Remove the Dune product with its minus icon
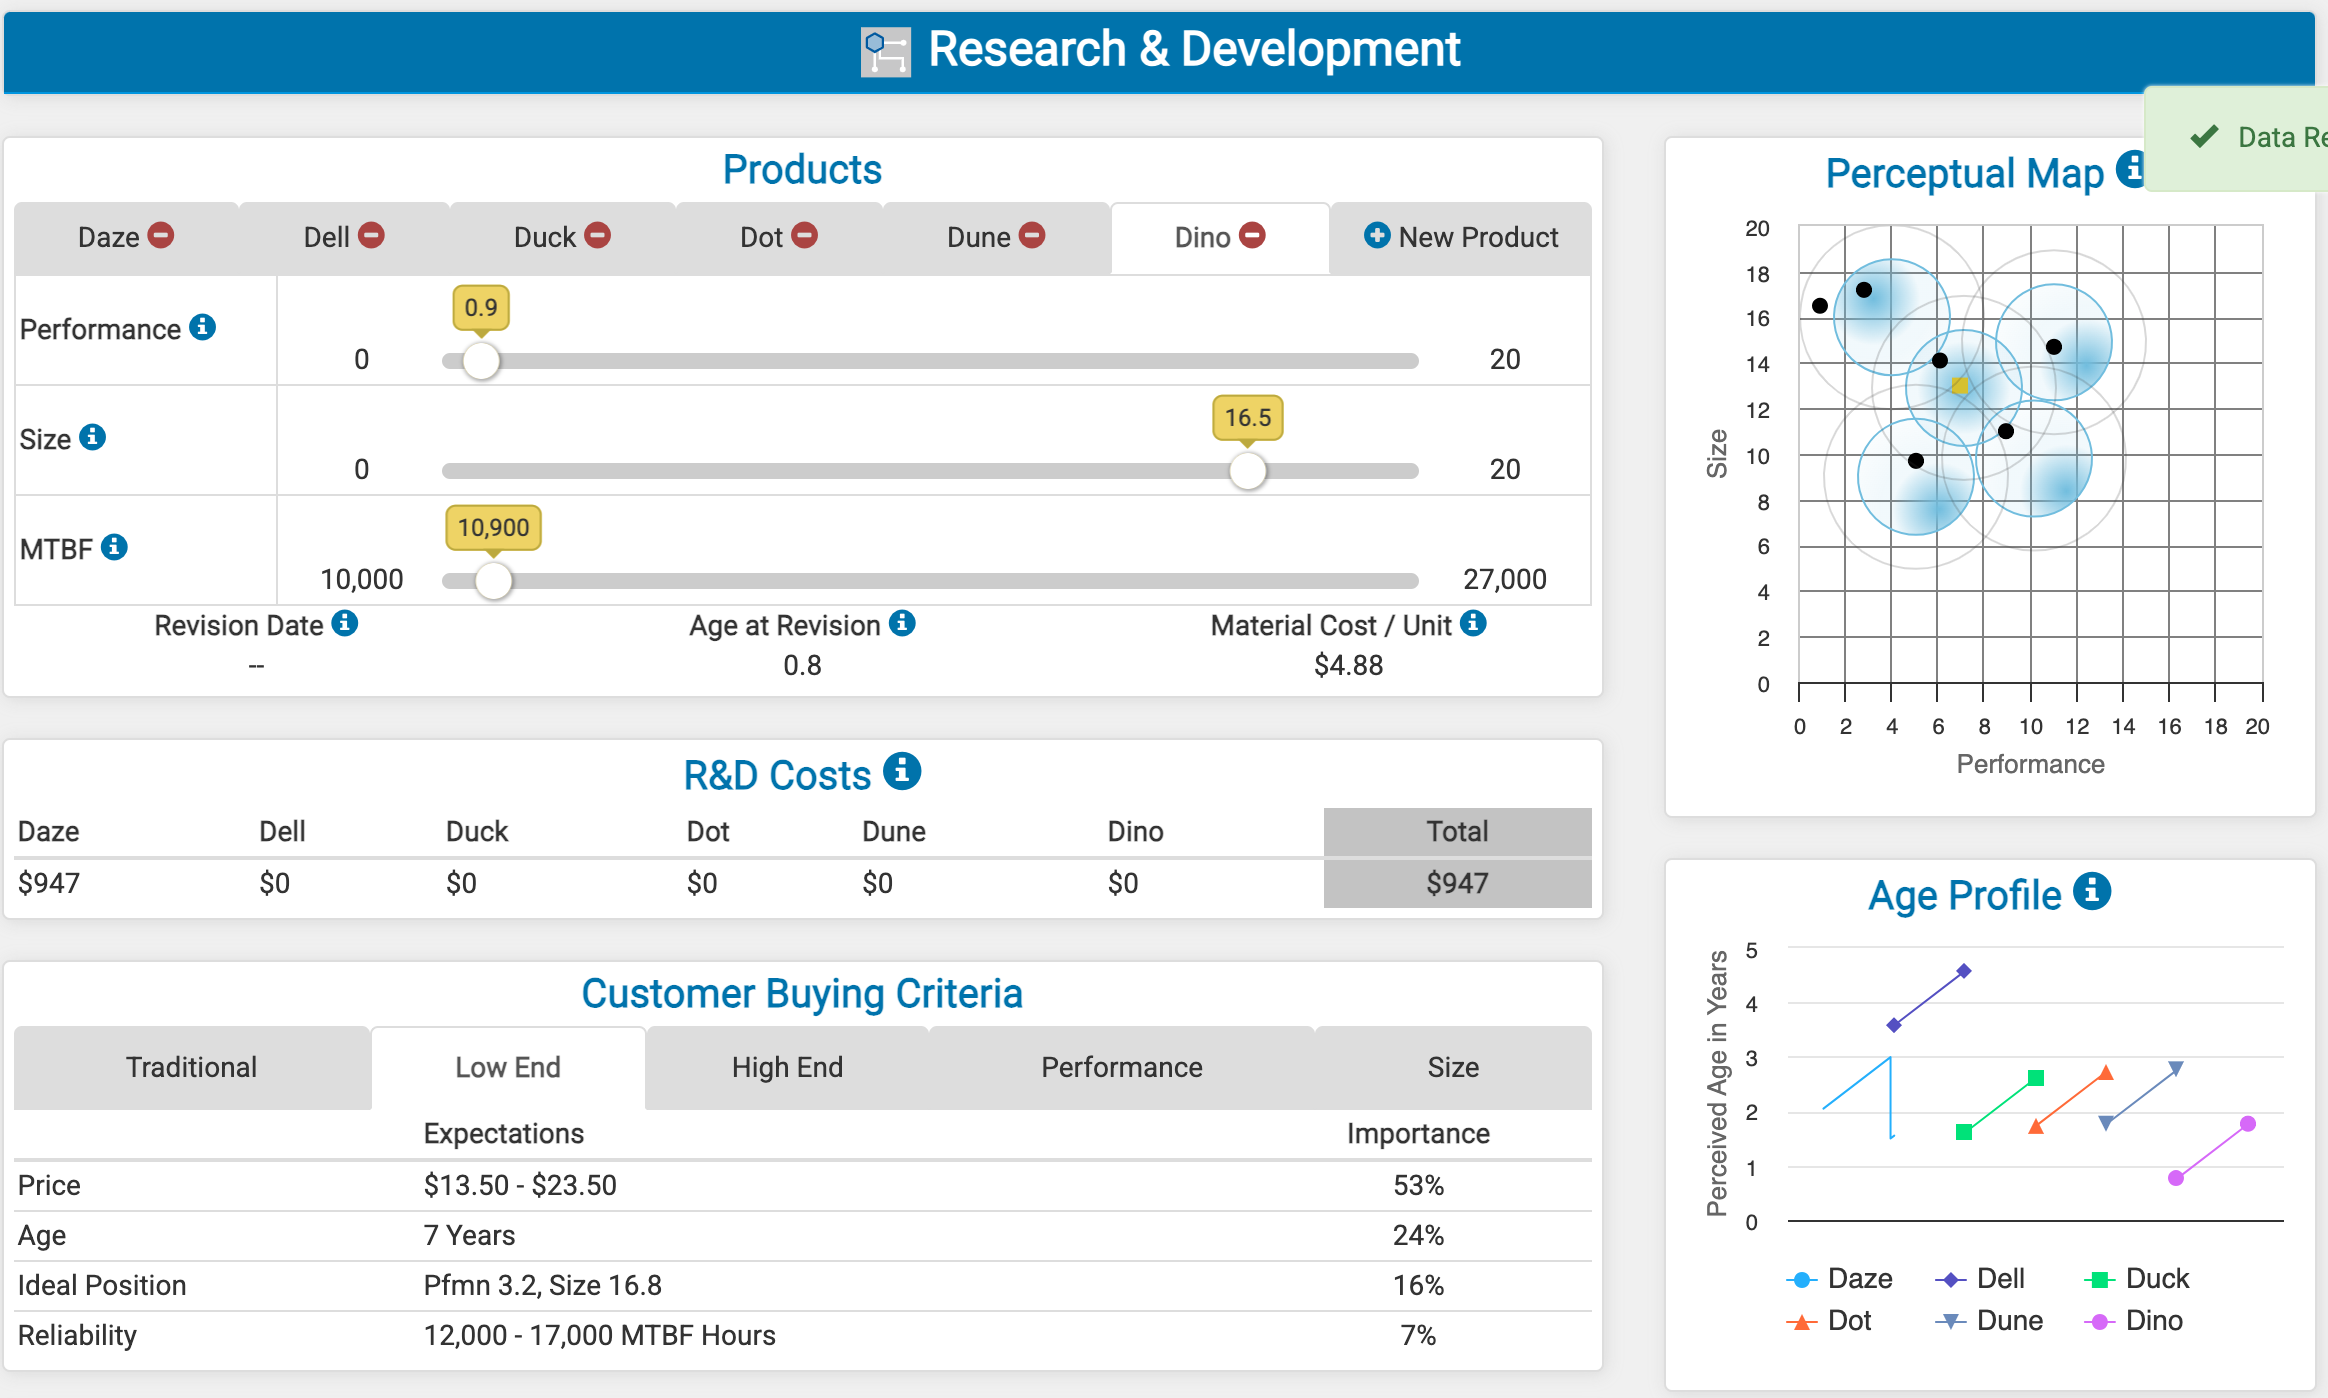The width and height of the screenshot is (2328, 1398). click(x=1032, y=236)
